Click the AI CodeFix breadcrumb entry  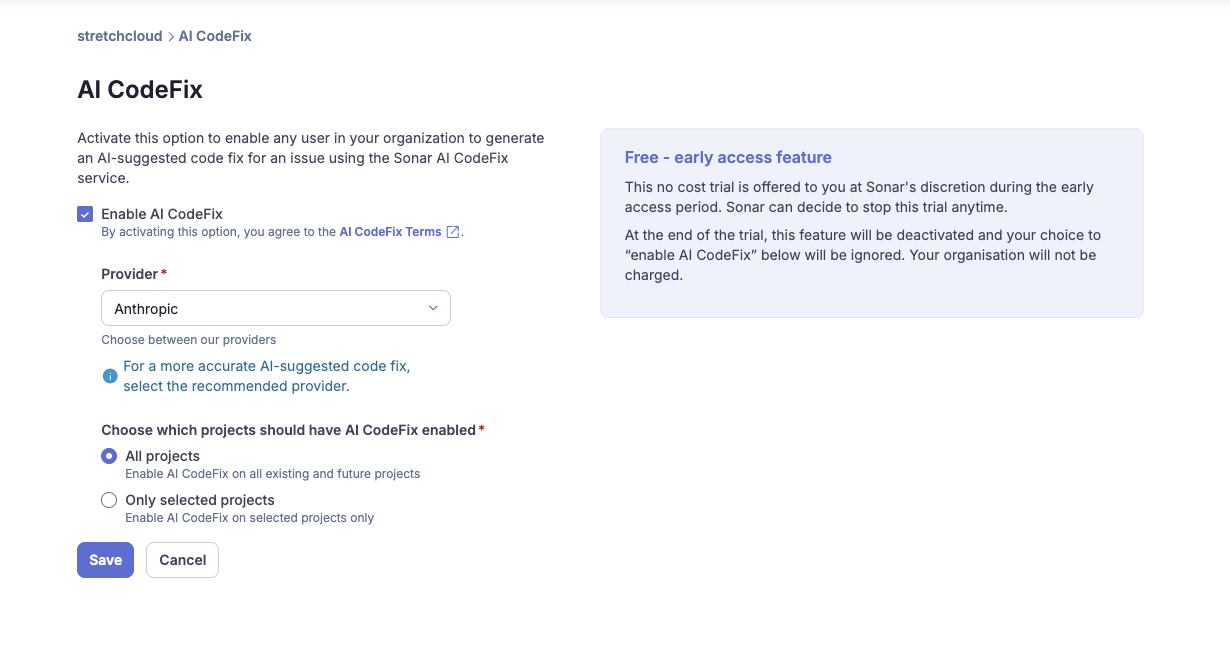pyautogui.click(x=215, y=36)
